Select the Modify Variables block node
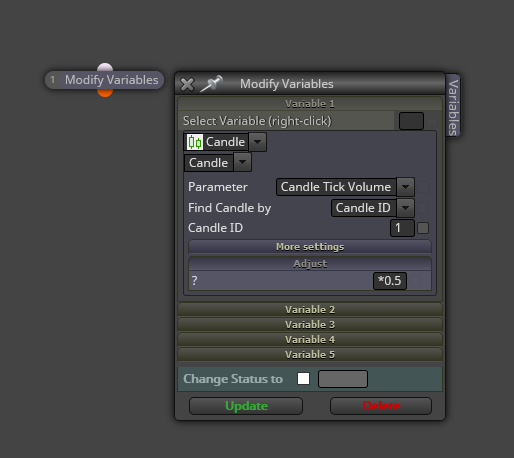The image size is (514, 458). click(x=111, y=80)
